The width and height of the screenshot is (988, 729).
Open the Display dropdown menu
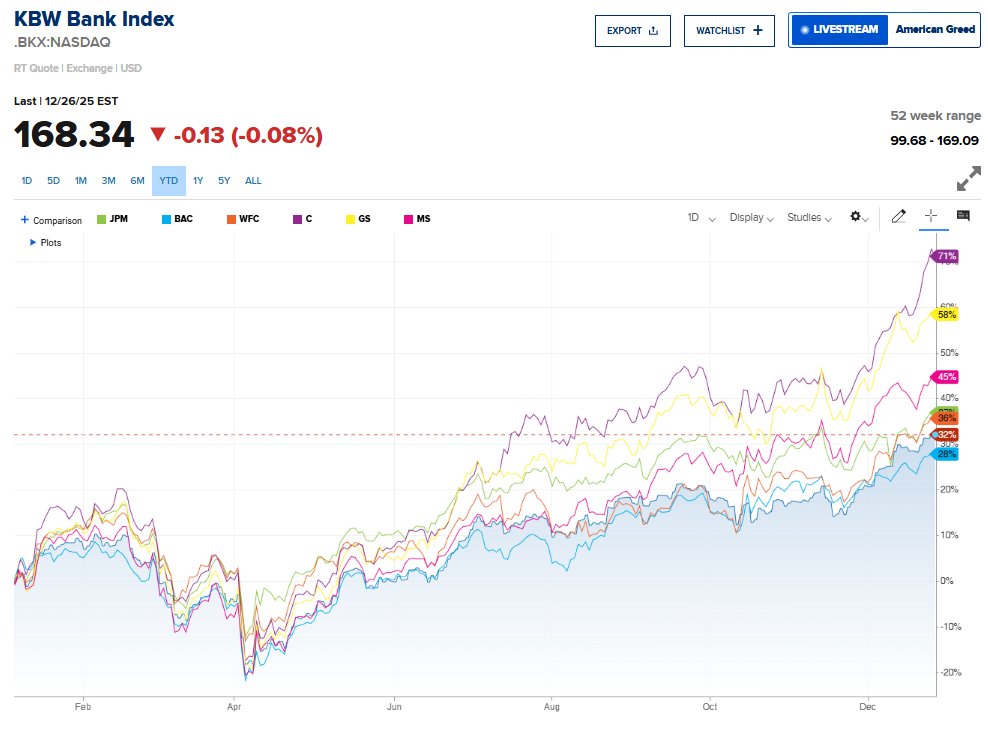click(x=751, y=217)
